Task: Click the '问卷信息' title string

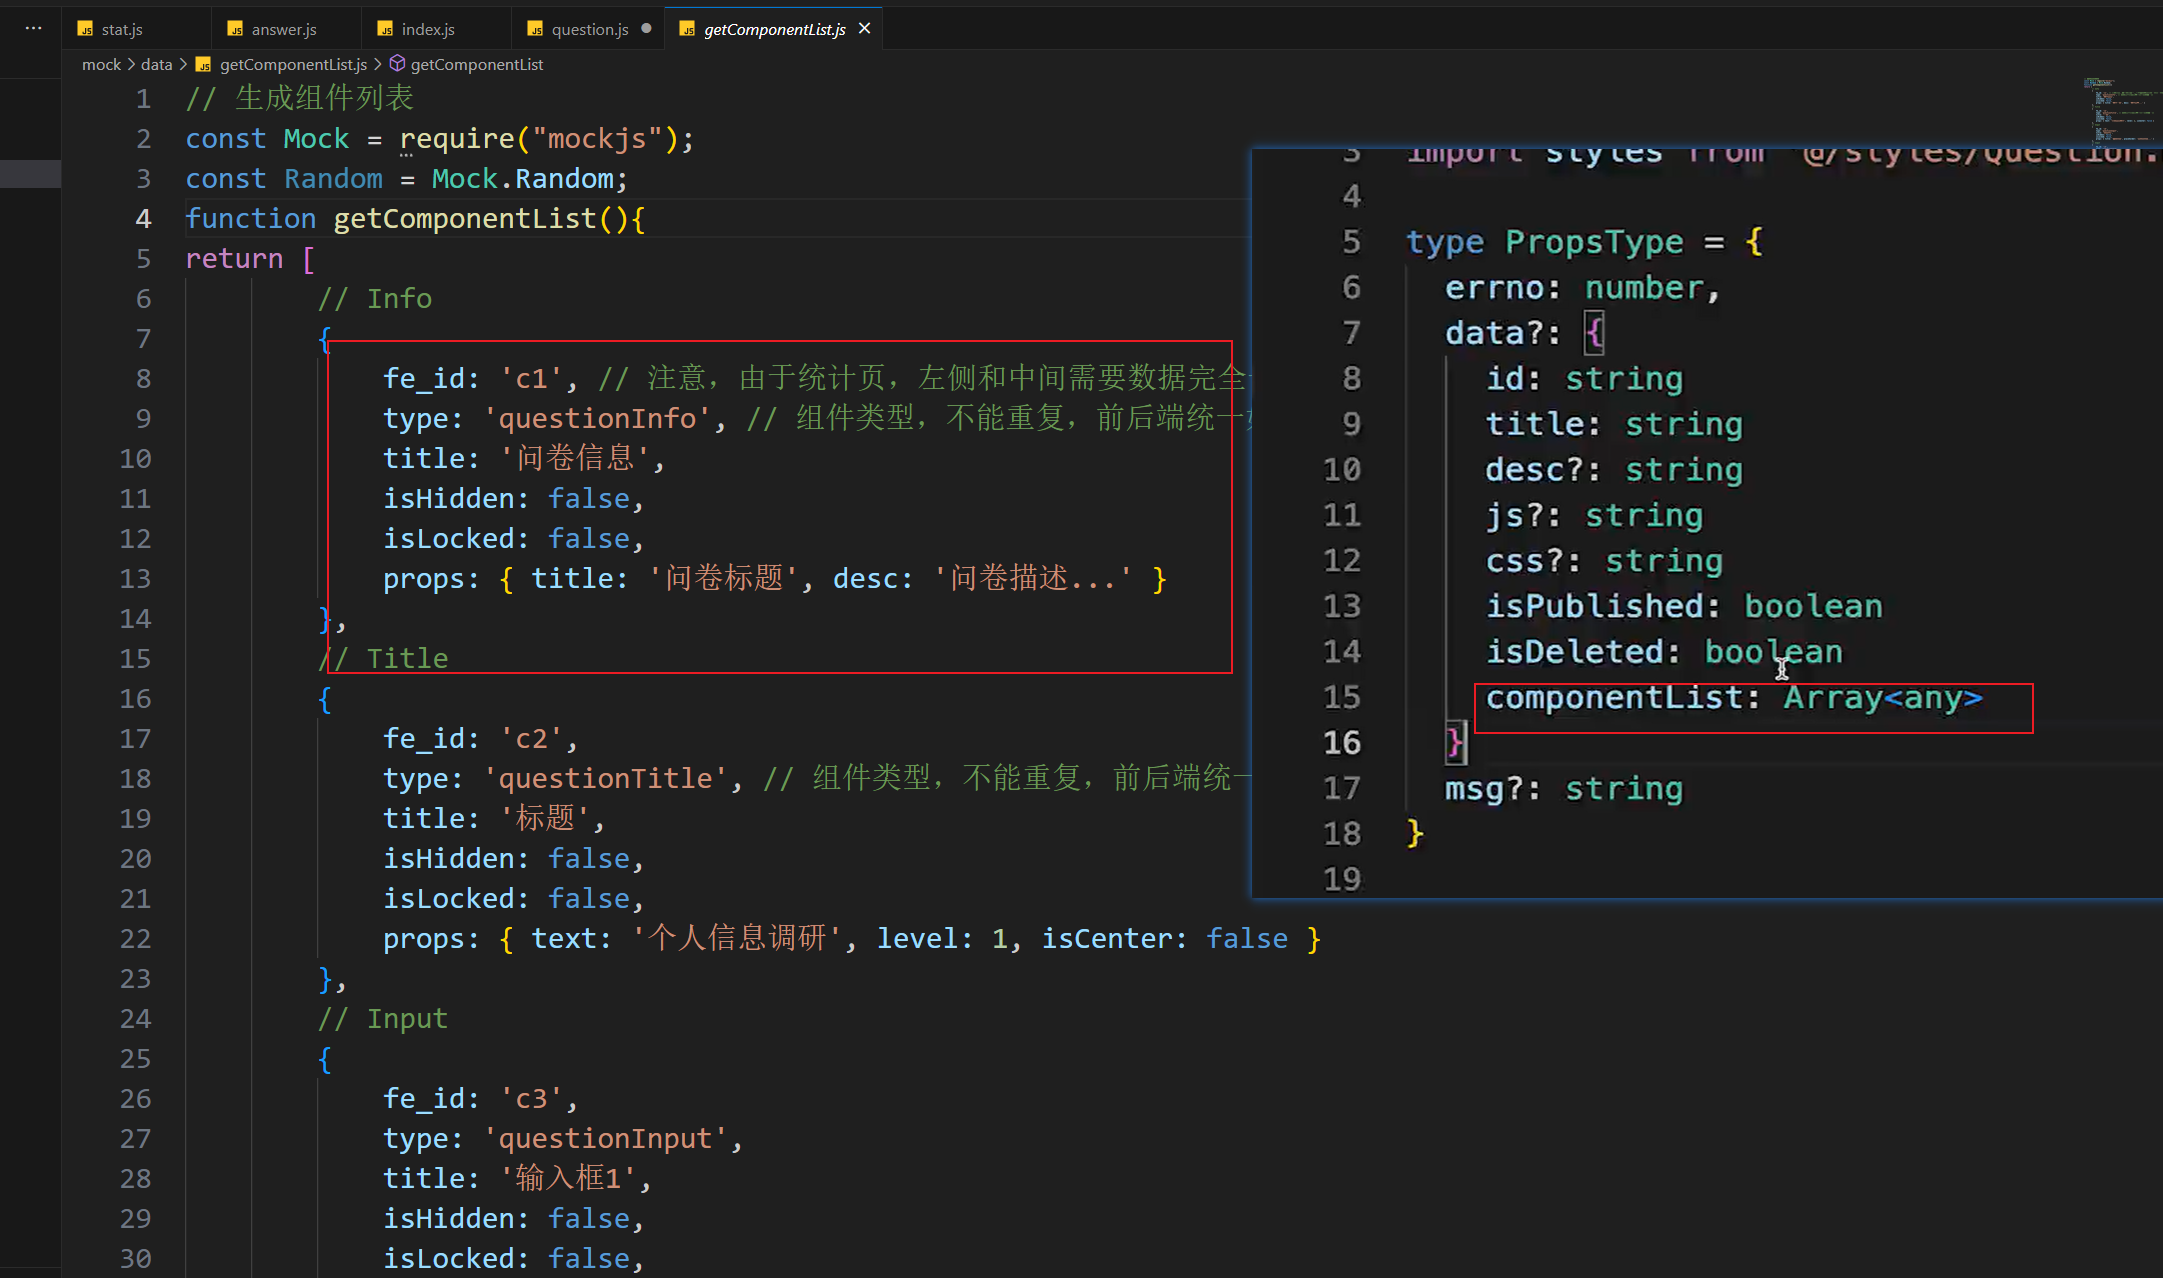Action: [x=575, y=458]
